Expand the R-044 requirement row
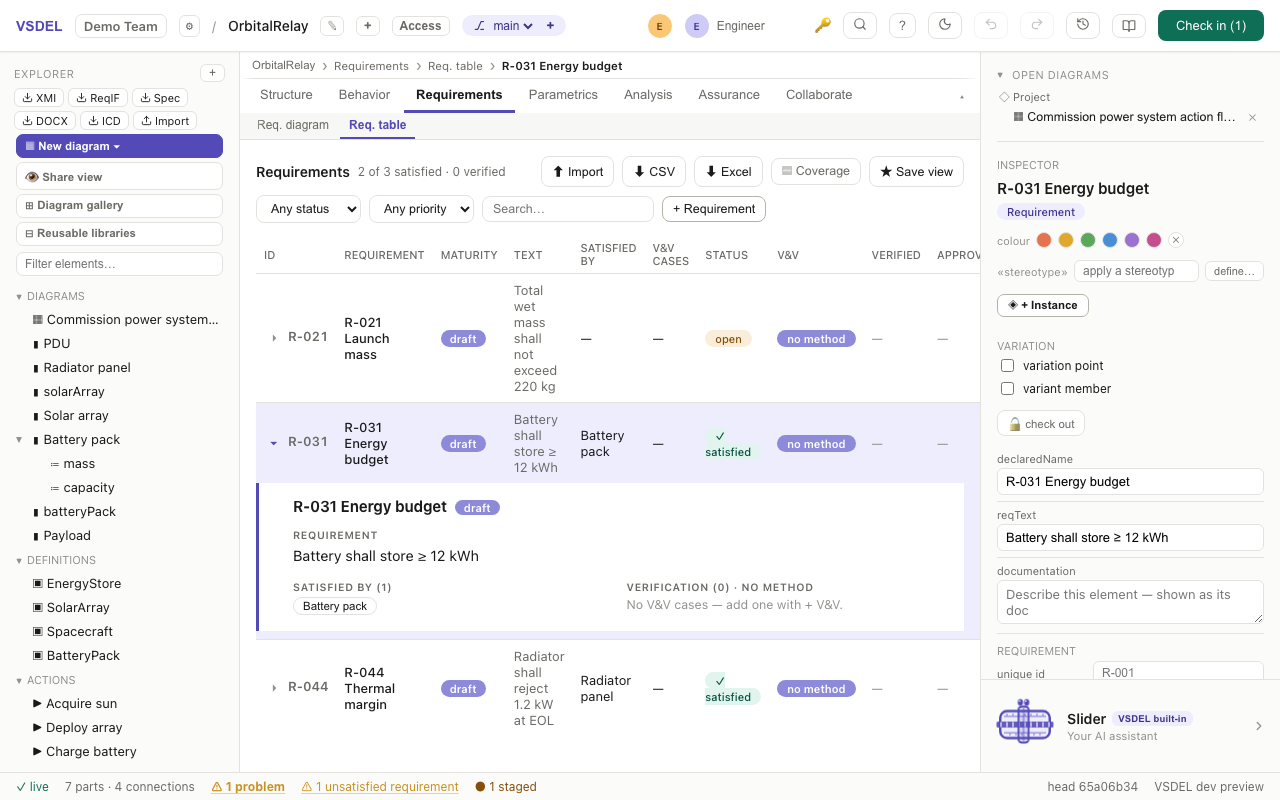The width and height of the screenshot is (1280, 800). point(274,688)
